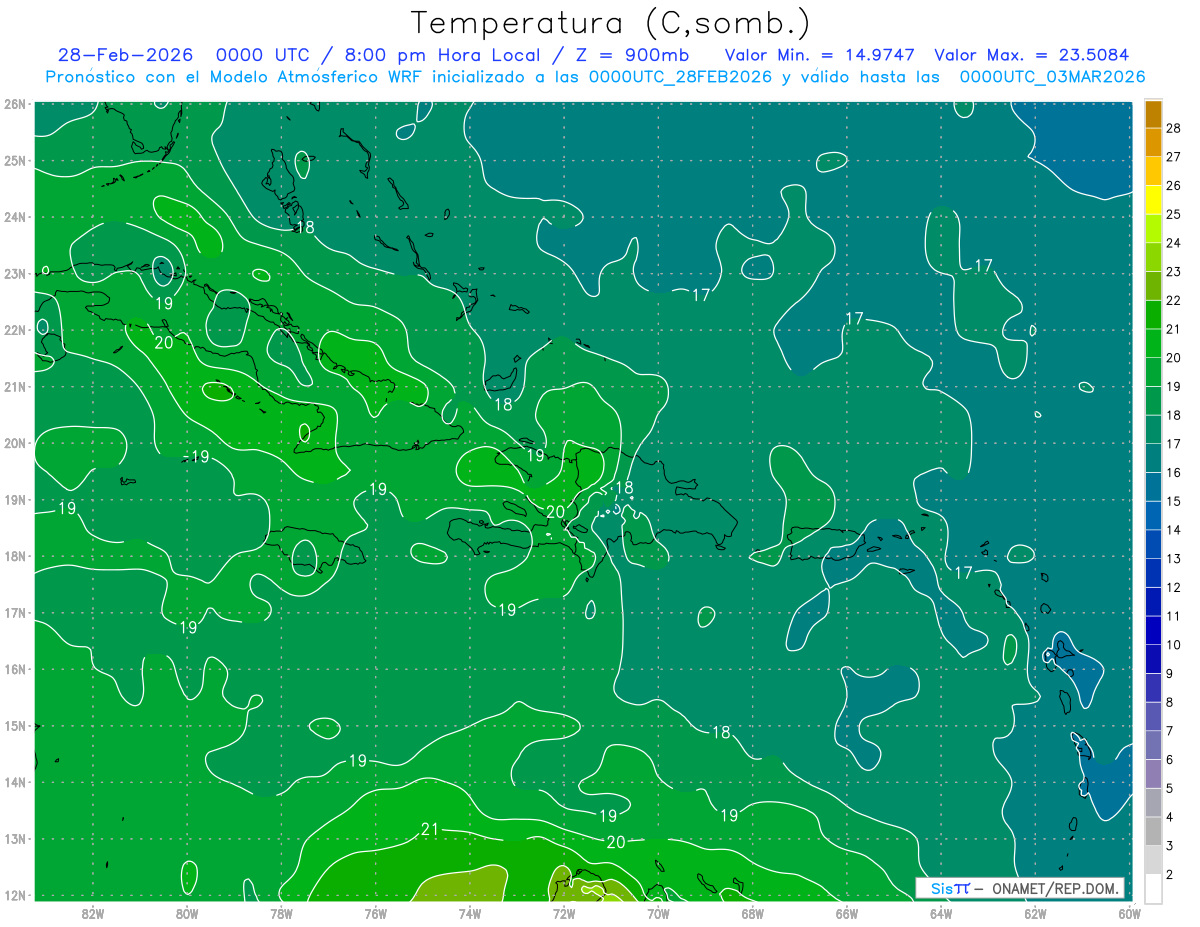This screenshot has height=927, width=1200.
Task: Click the legend scale value '2'
Action: pyautogui.click(x=1170, y=875)
